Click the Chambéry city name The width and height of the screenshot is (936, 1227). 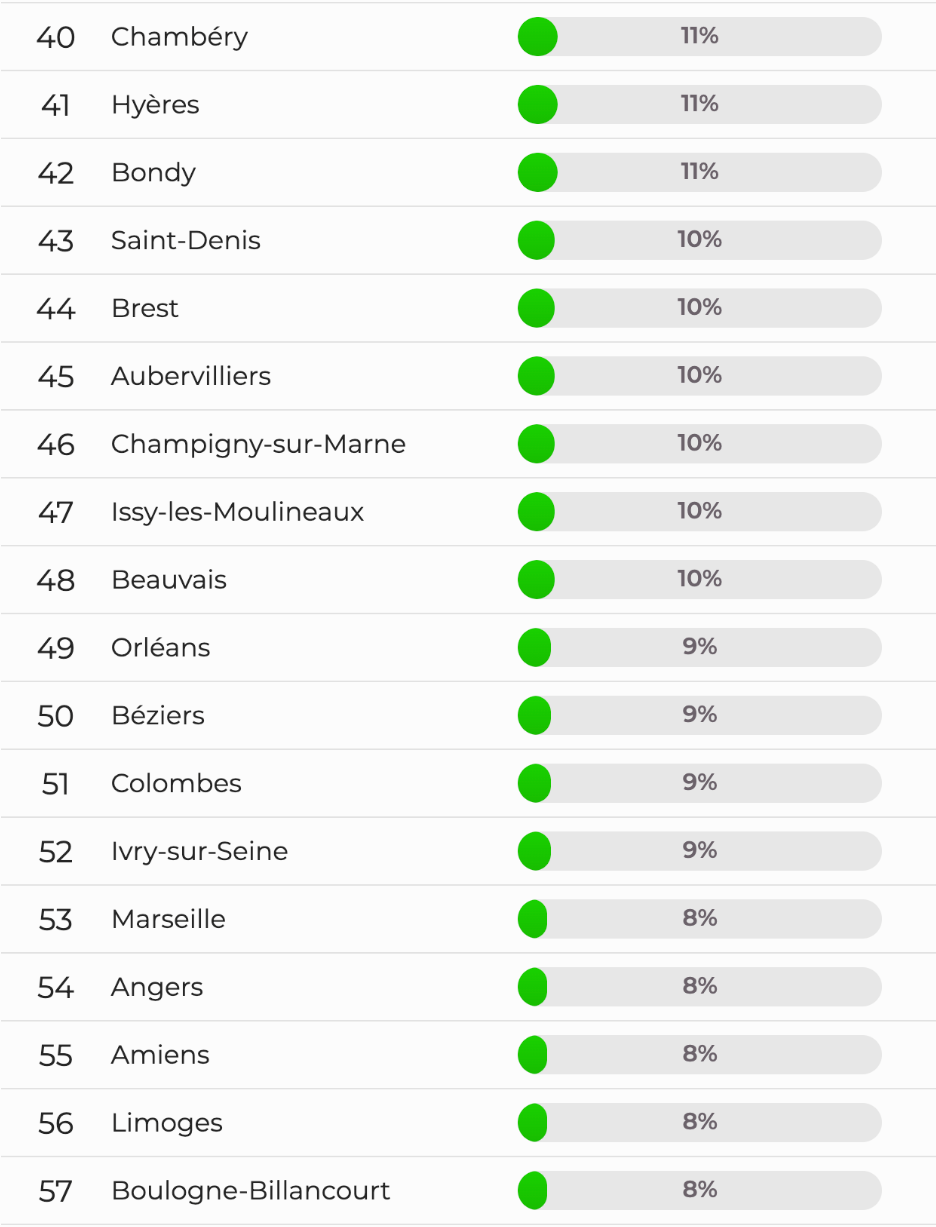pyautogui.click(x=179, y=37)
